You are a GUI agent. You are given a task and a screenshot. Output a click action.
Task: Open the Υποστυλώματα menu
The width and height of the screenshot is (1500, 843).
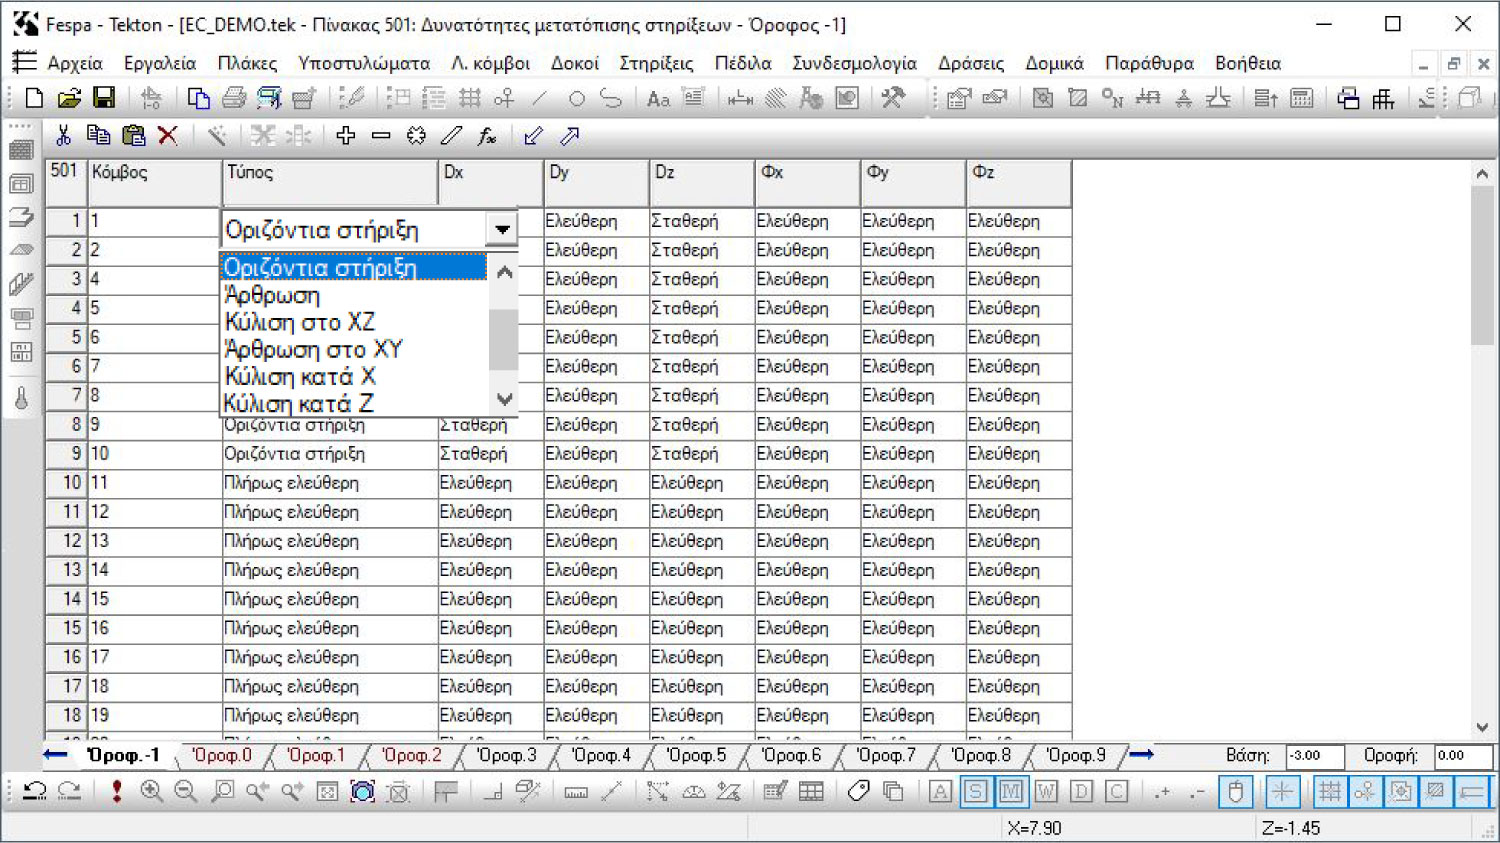[364, 63]
